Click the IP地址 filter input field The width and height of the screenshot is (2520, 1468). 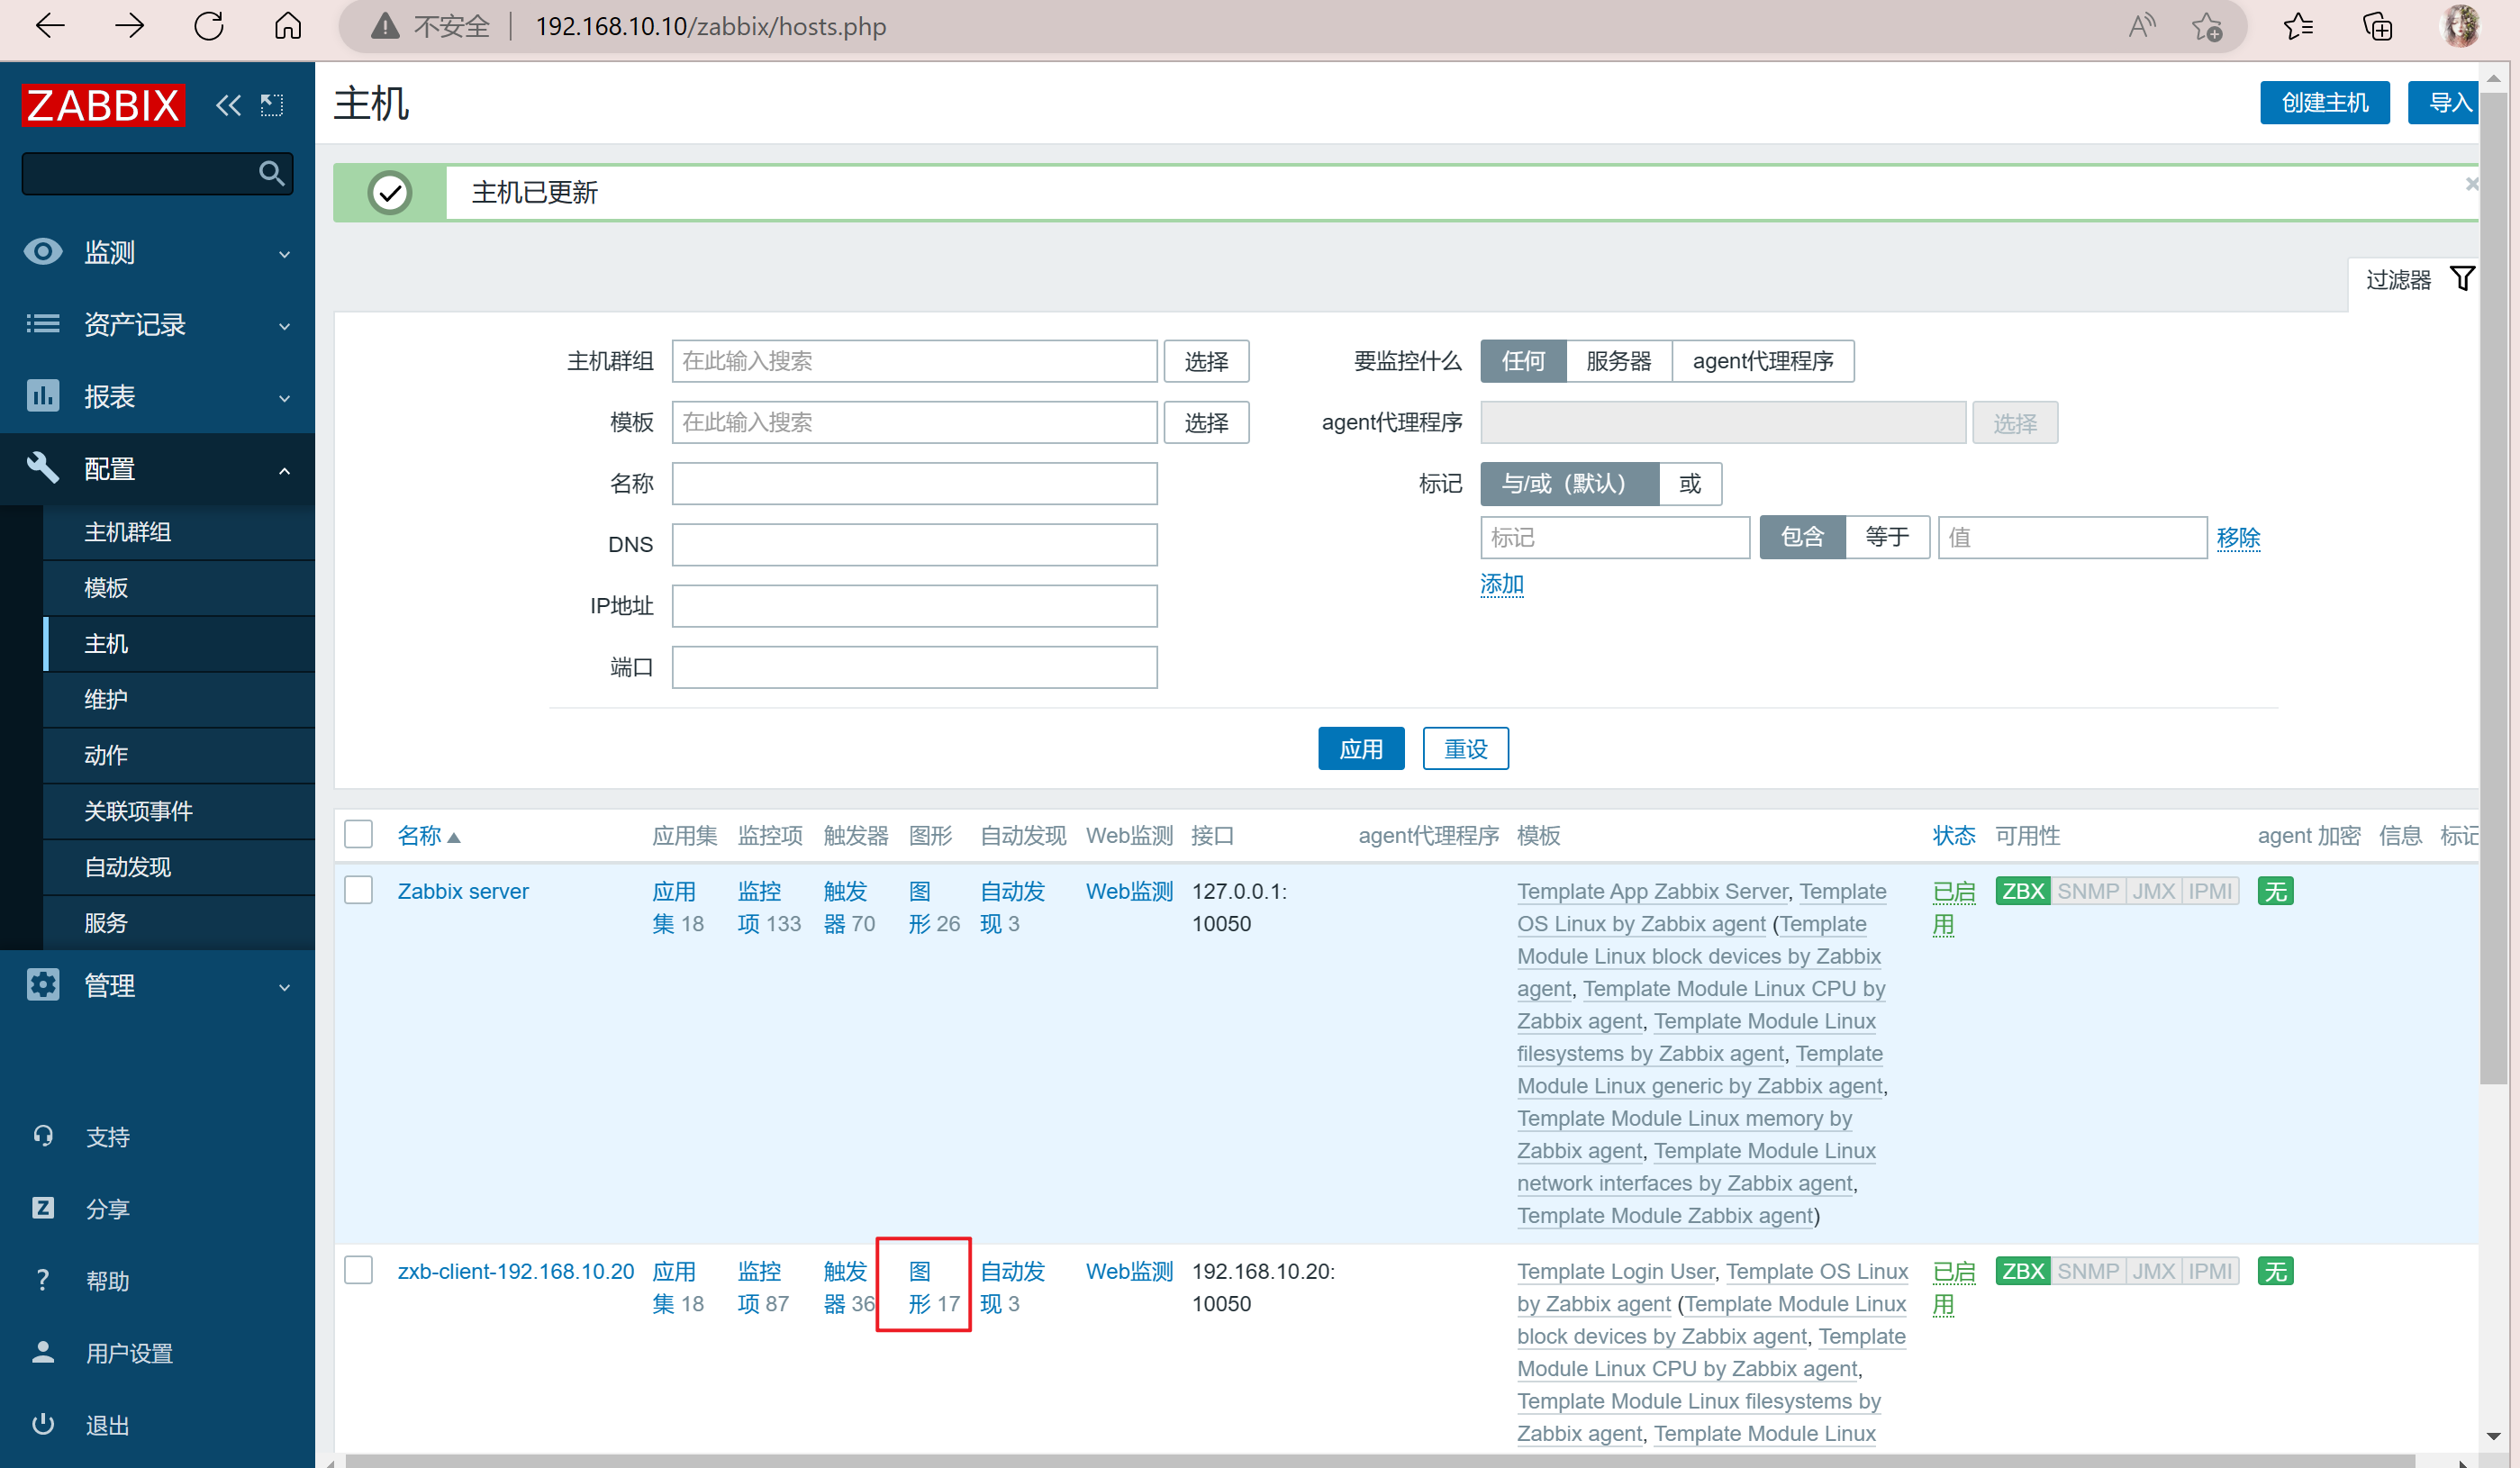(914, 606)
